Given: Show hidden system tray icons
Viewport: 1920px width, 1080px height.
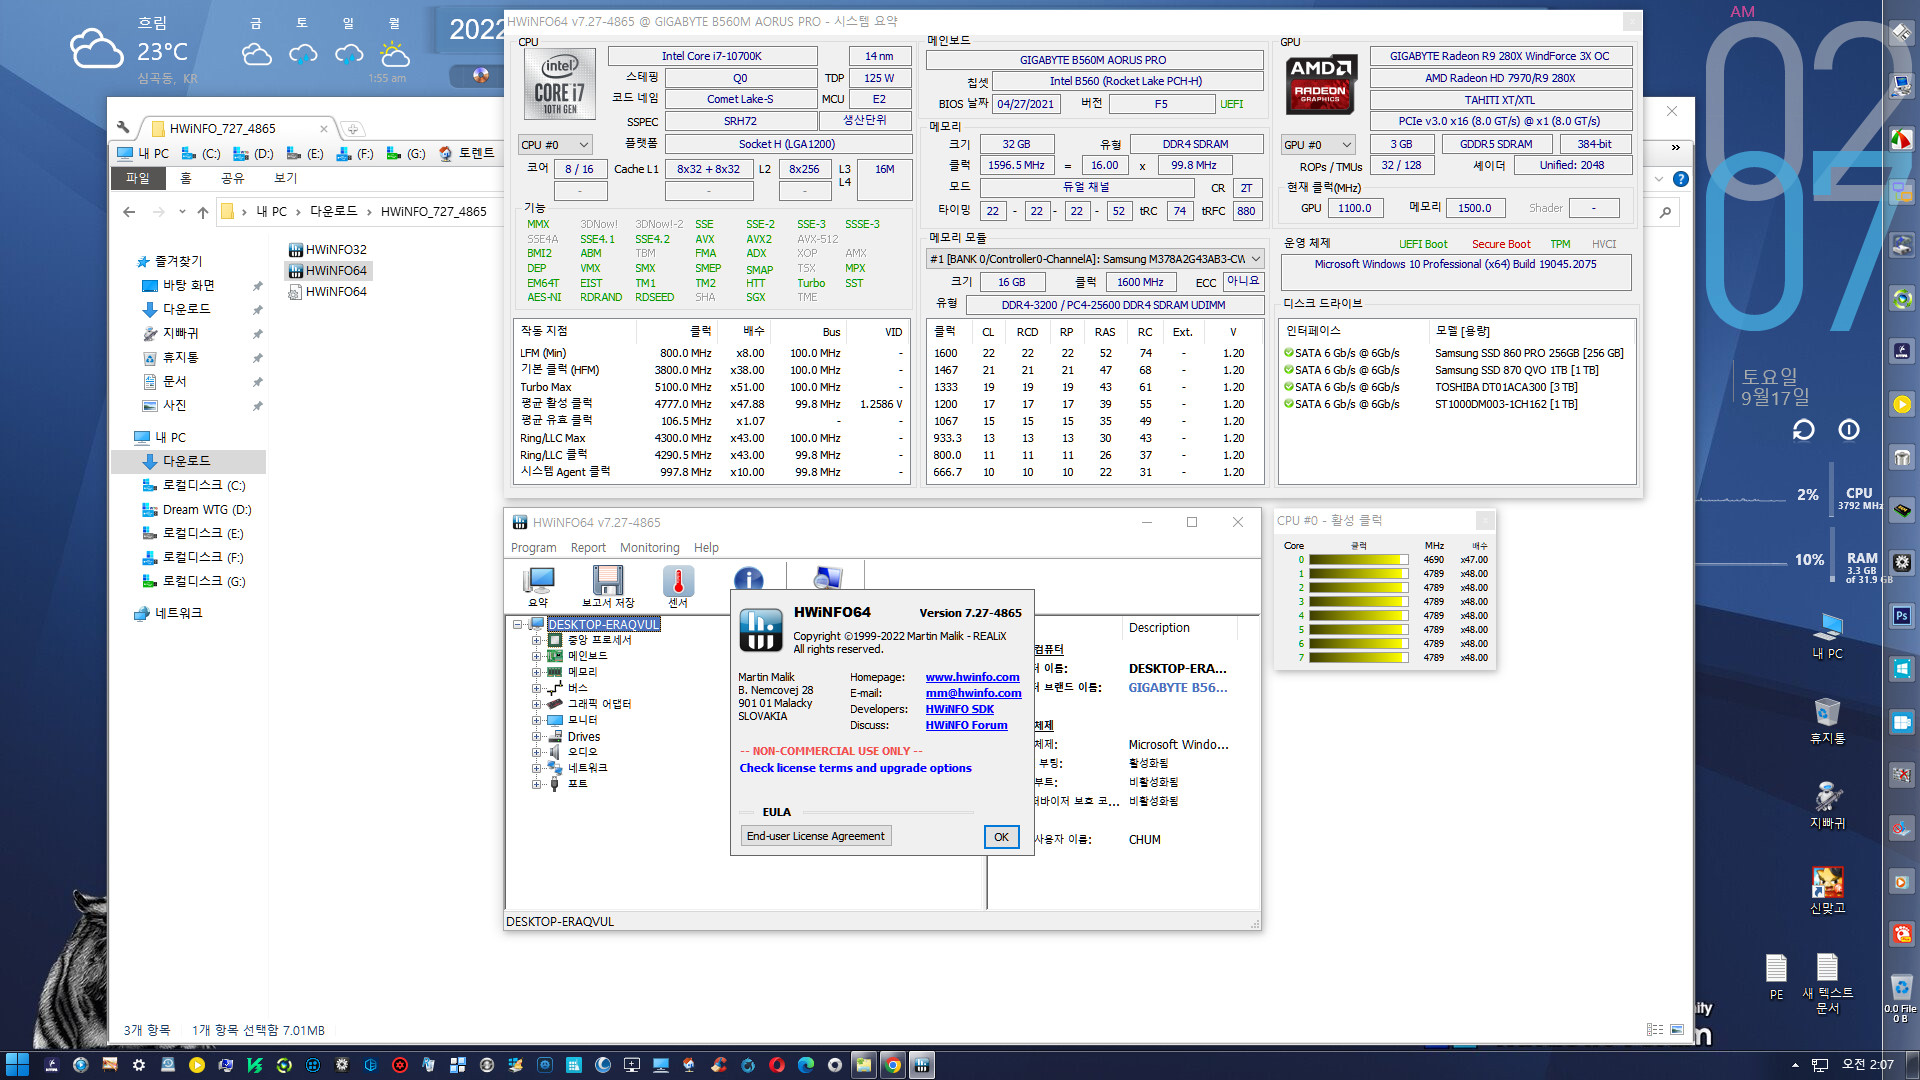Looking at the screenshot, I should (1795, 1065).
